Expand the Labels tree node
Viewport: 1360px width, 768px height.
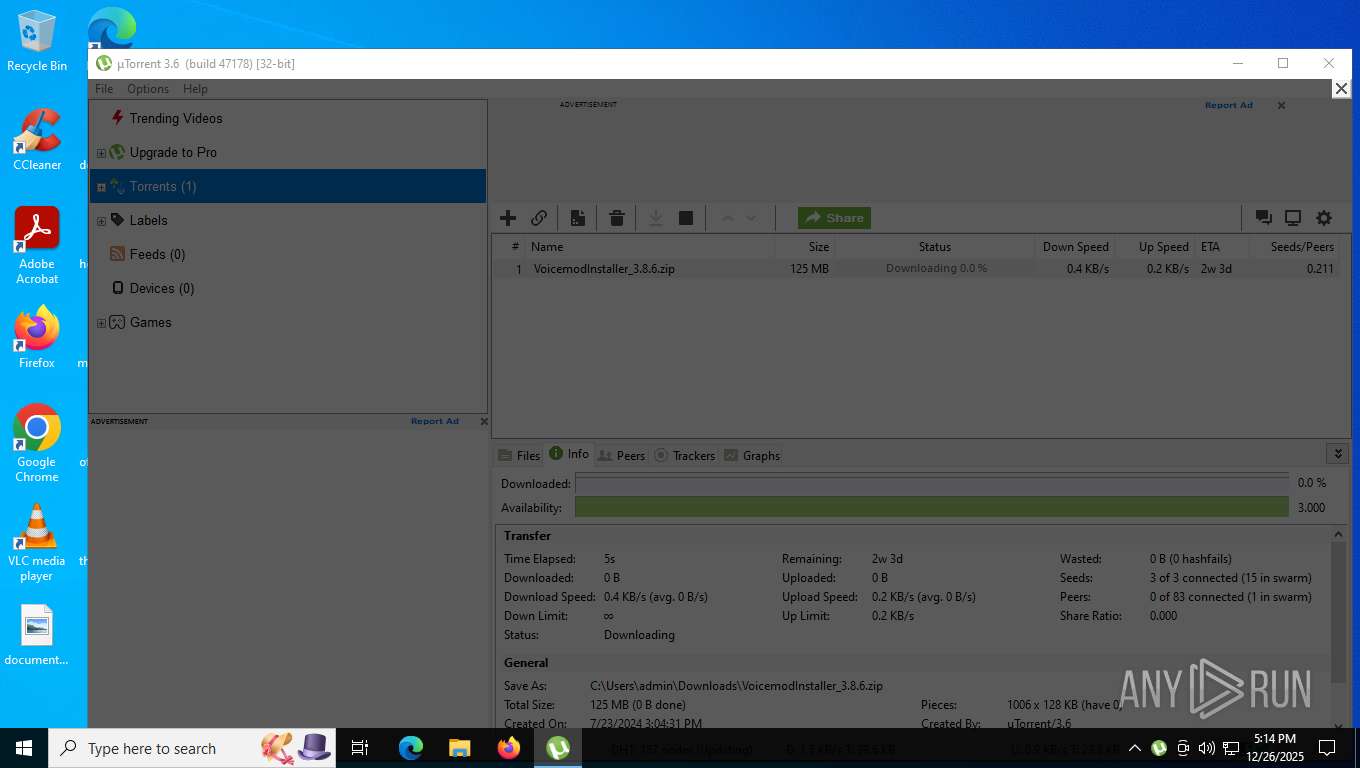(x=101, y=221)
